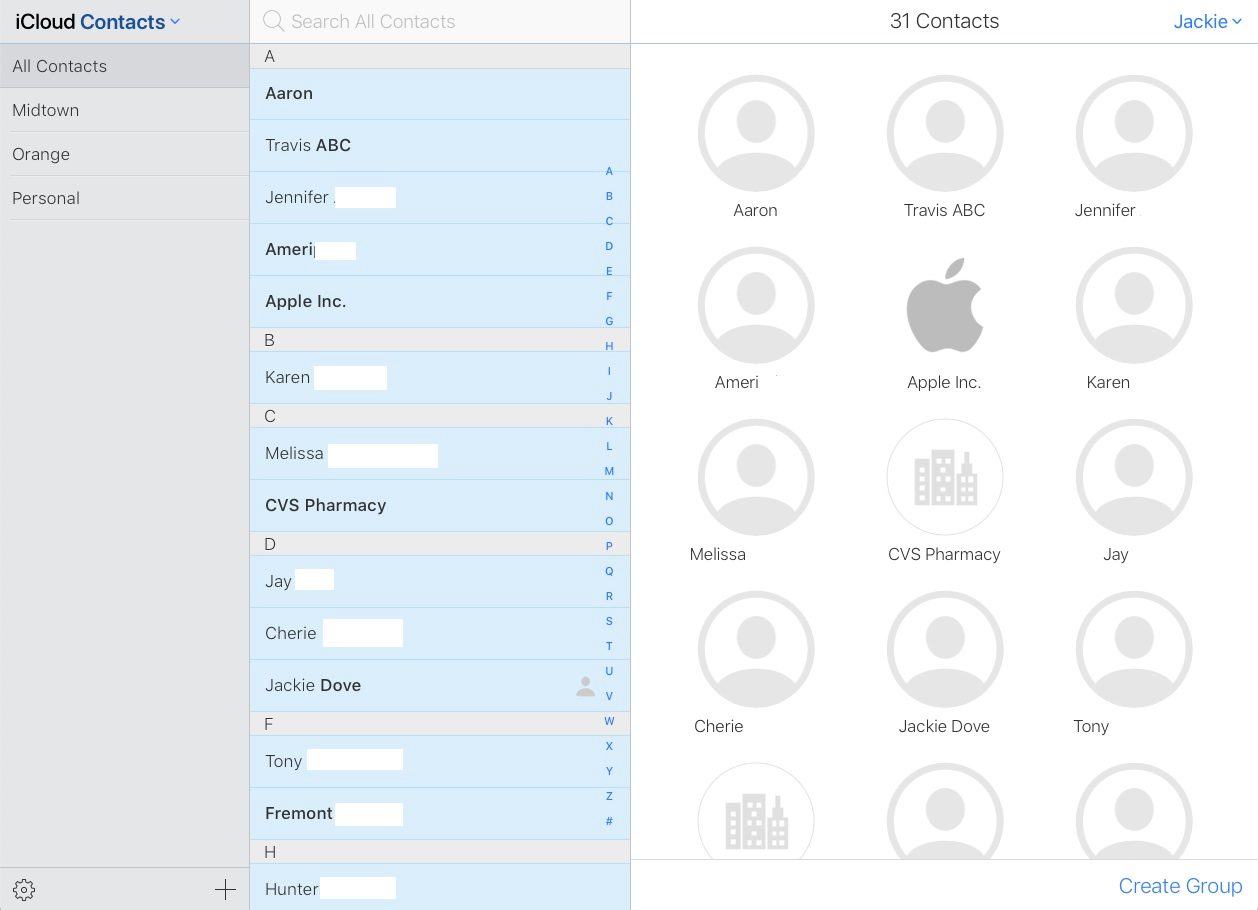Click the person icon beside Jackie Dove
1258x910 pixels.
coord(586,686)
